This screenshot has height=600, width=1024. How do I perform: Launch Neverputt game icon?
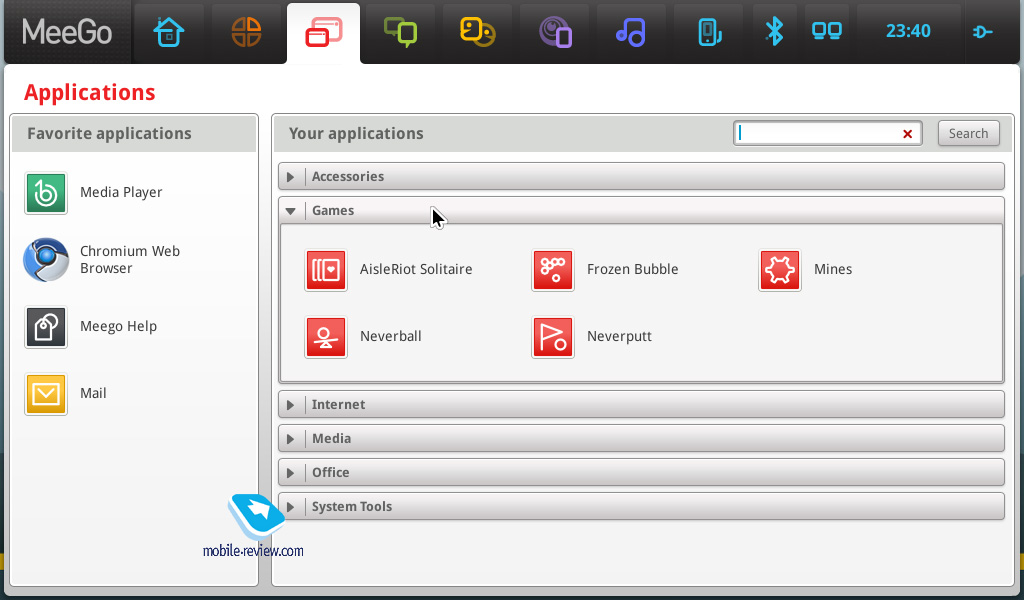click(553, 337)
